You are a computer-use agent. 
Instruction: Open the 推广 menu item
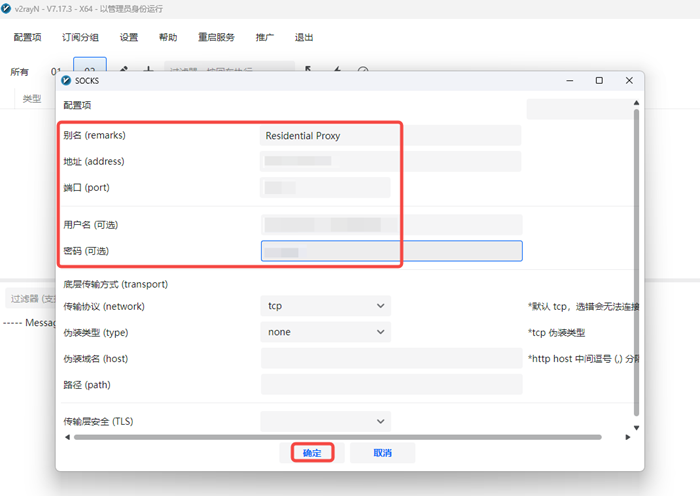click(264, 37)
